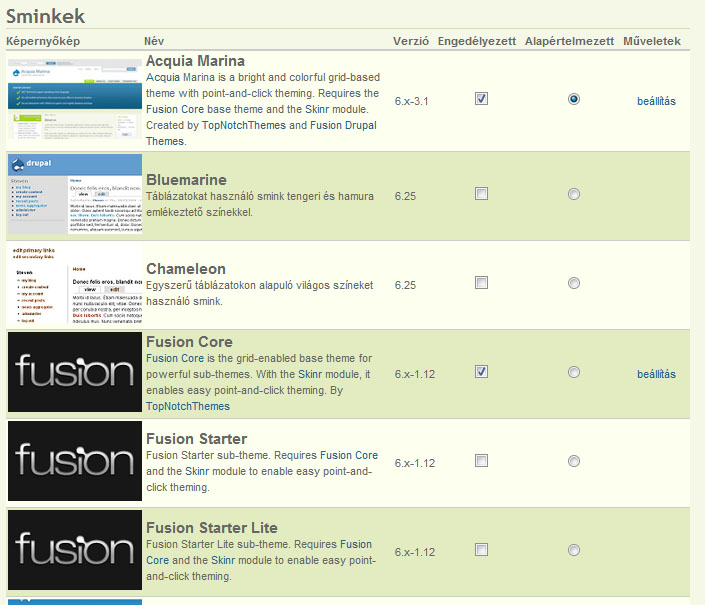The image size is (705, 605).
Task: Click the Fusion Starter Lite logo thumbnail
Action: [75, 550]
